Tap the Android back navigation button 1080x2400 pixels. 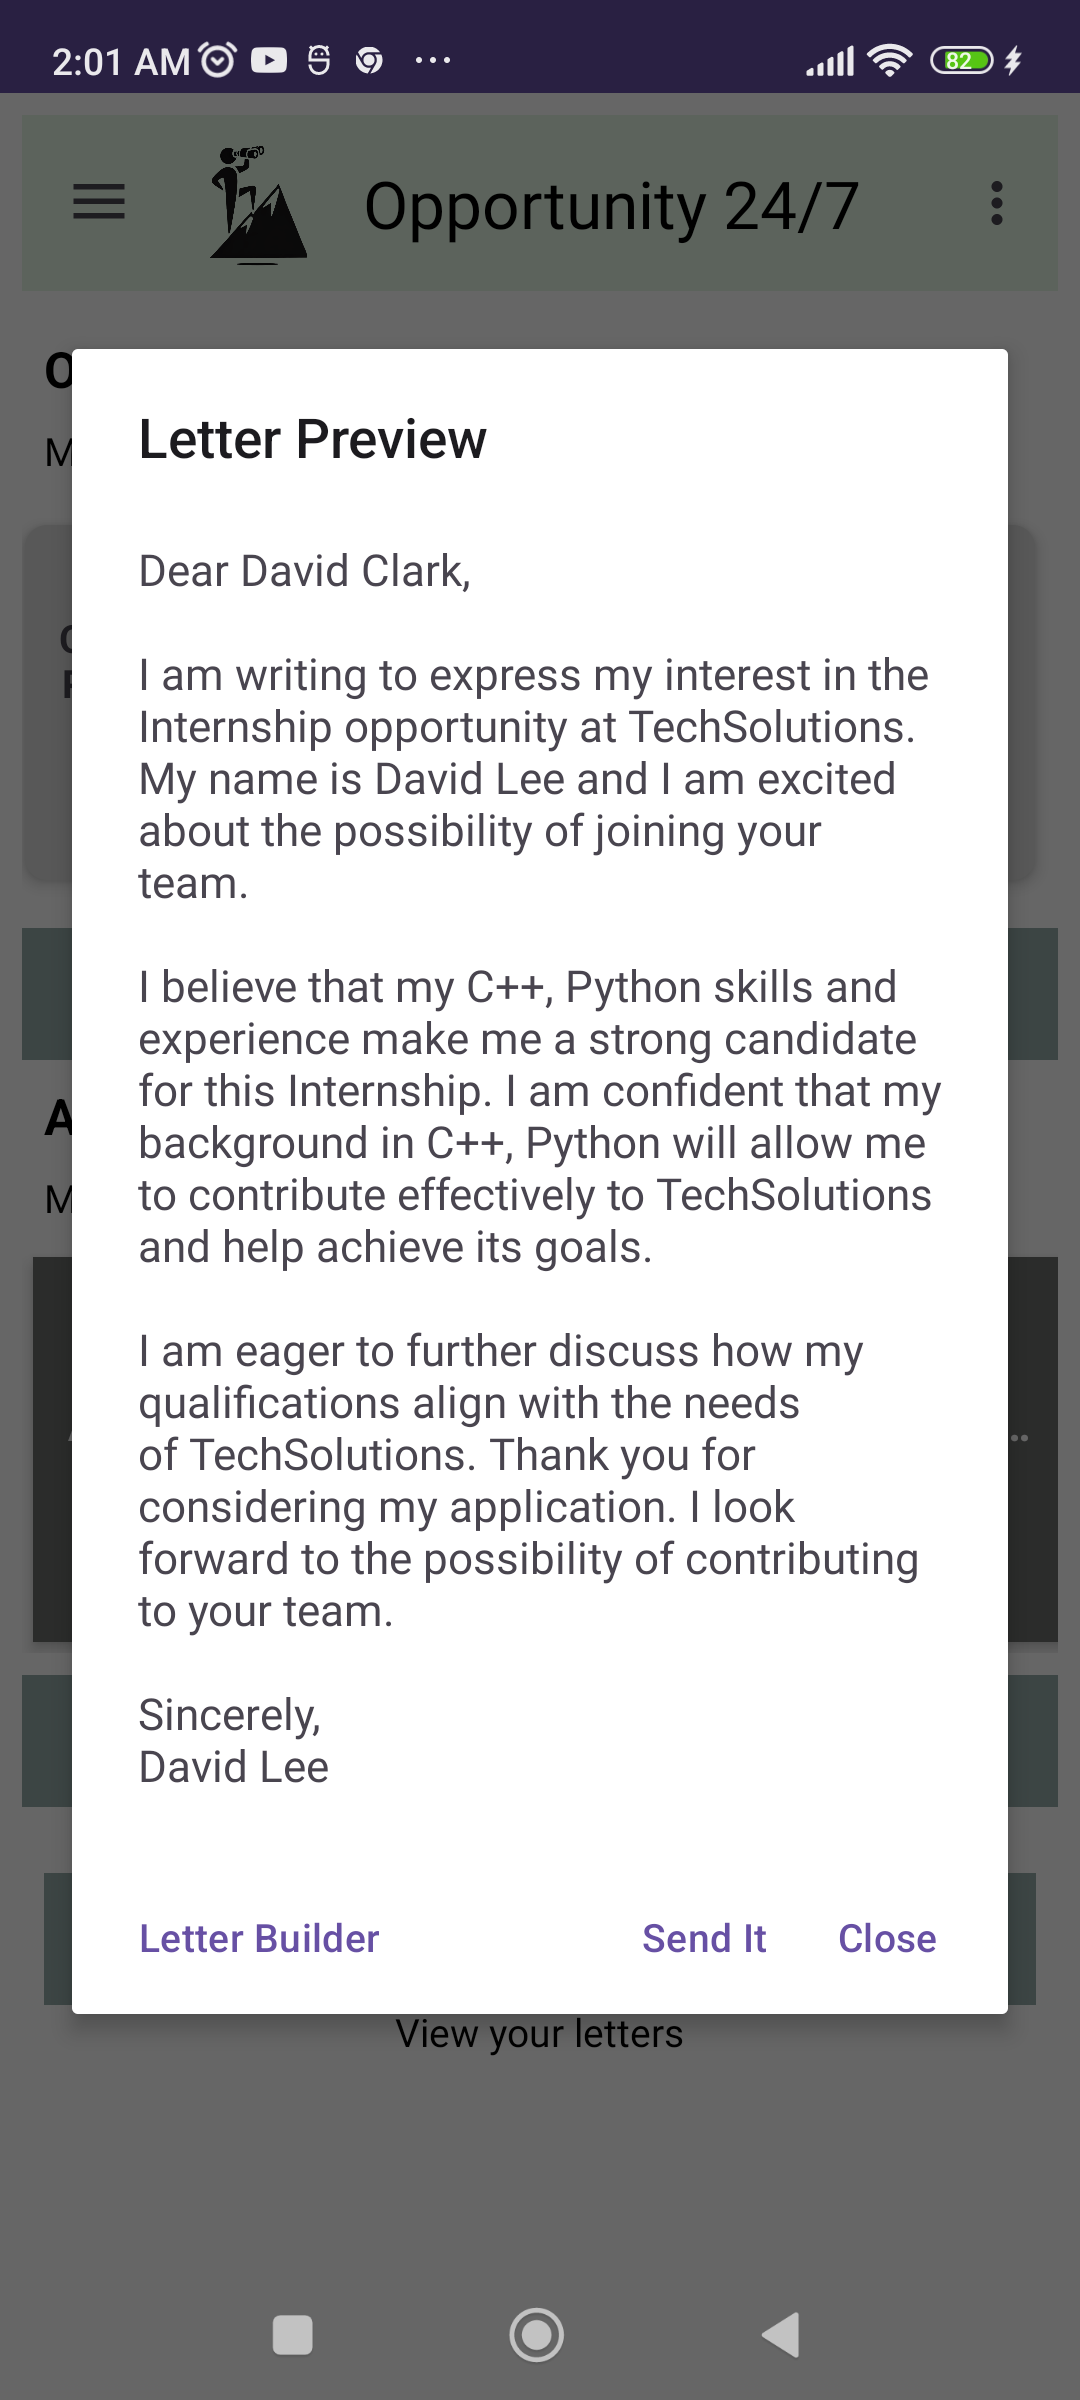click(x=781, y=2335)
